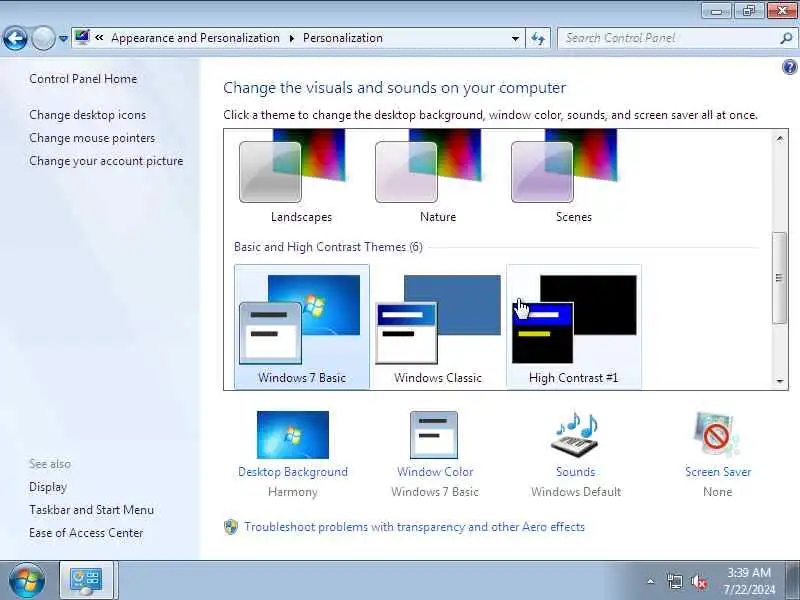Click the search magnifier icon
This screenshot has height=600, width=800.
pyautogui.click(x=786, y=38)
